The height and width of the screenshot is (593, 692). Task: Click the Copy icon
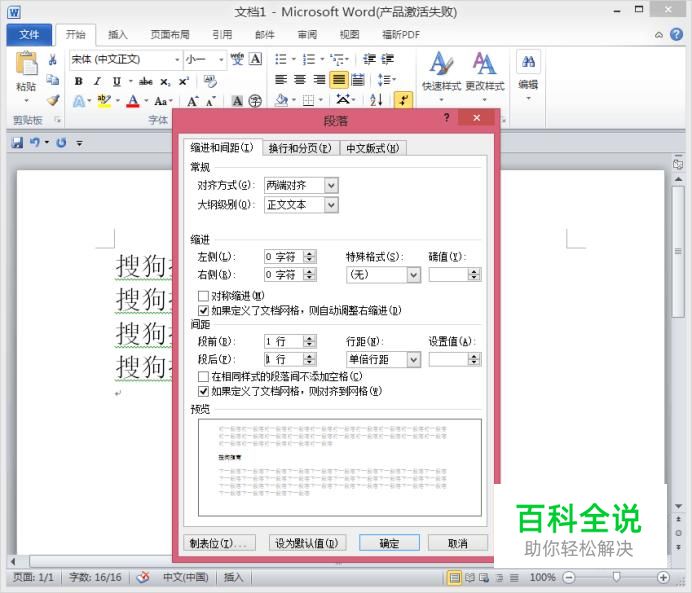53,80
